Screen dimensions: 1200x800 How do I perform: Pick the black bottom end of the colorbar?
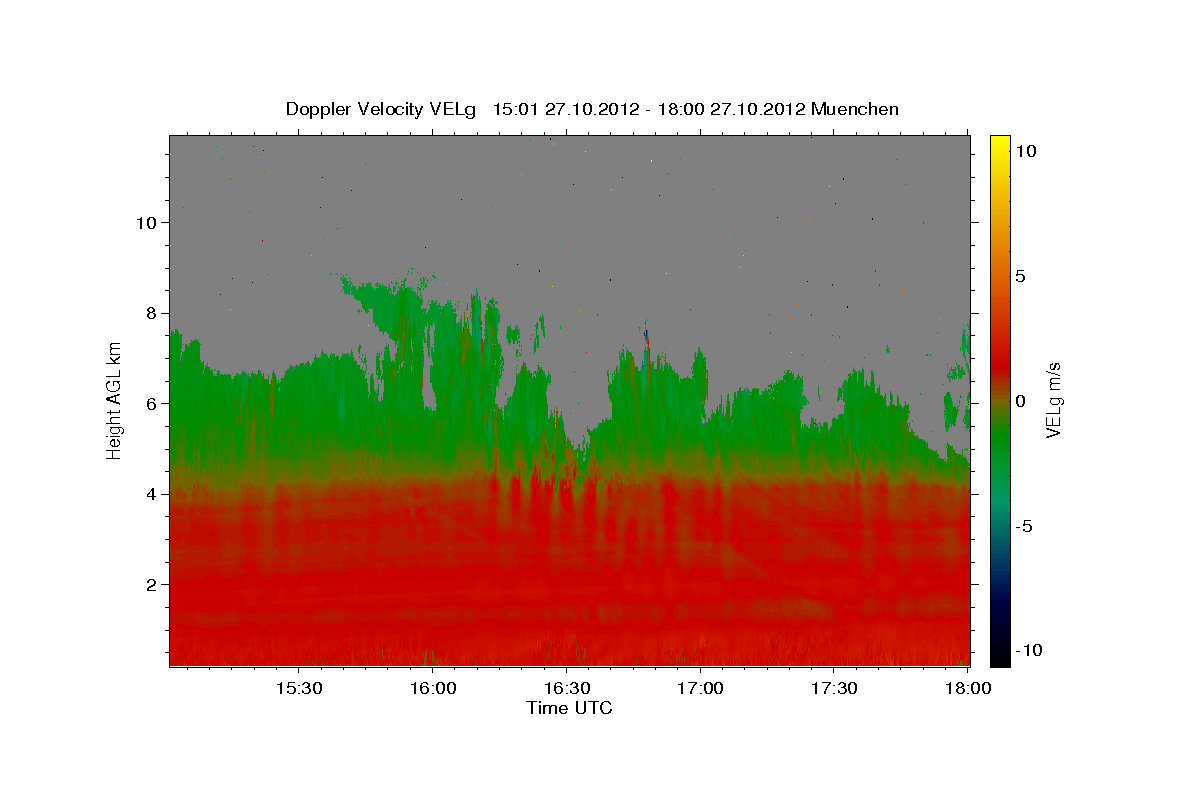point(1000,655)
